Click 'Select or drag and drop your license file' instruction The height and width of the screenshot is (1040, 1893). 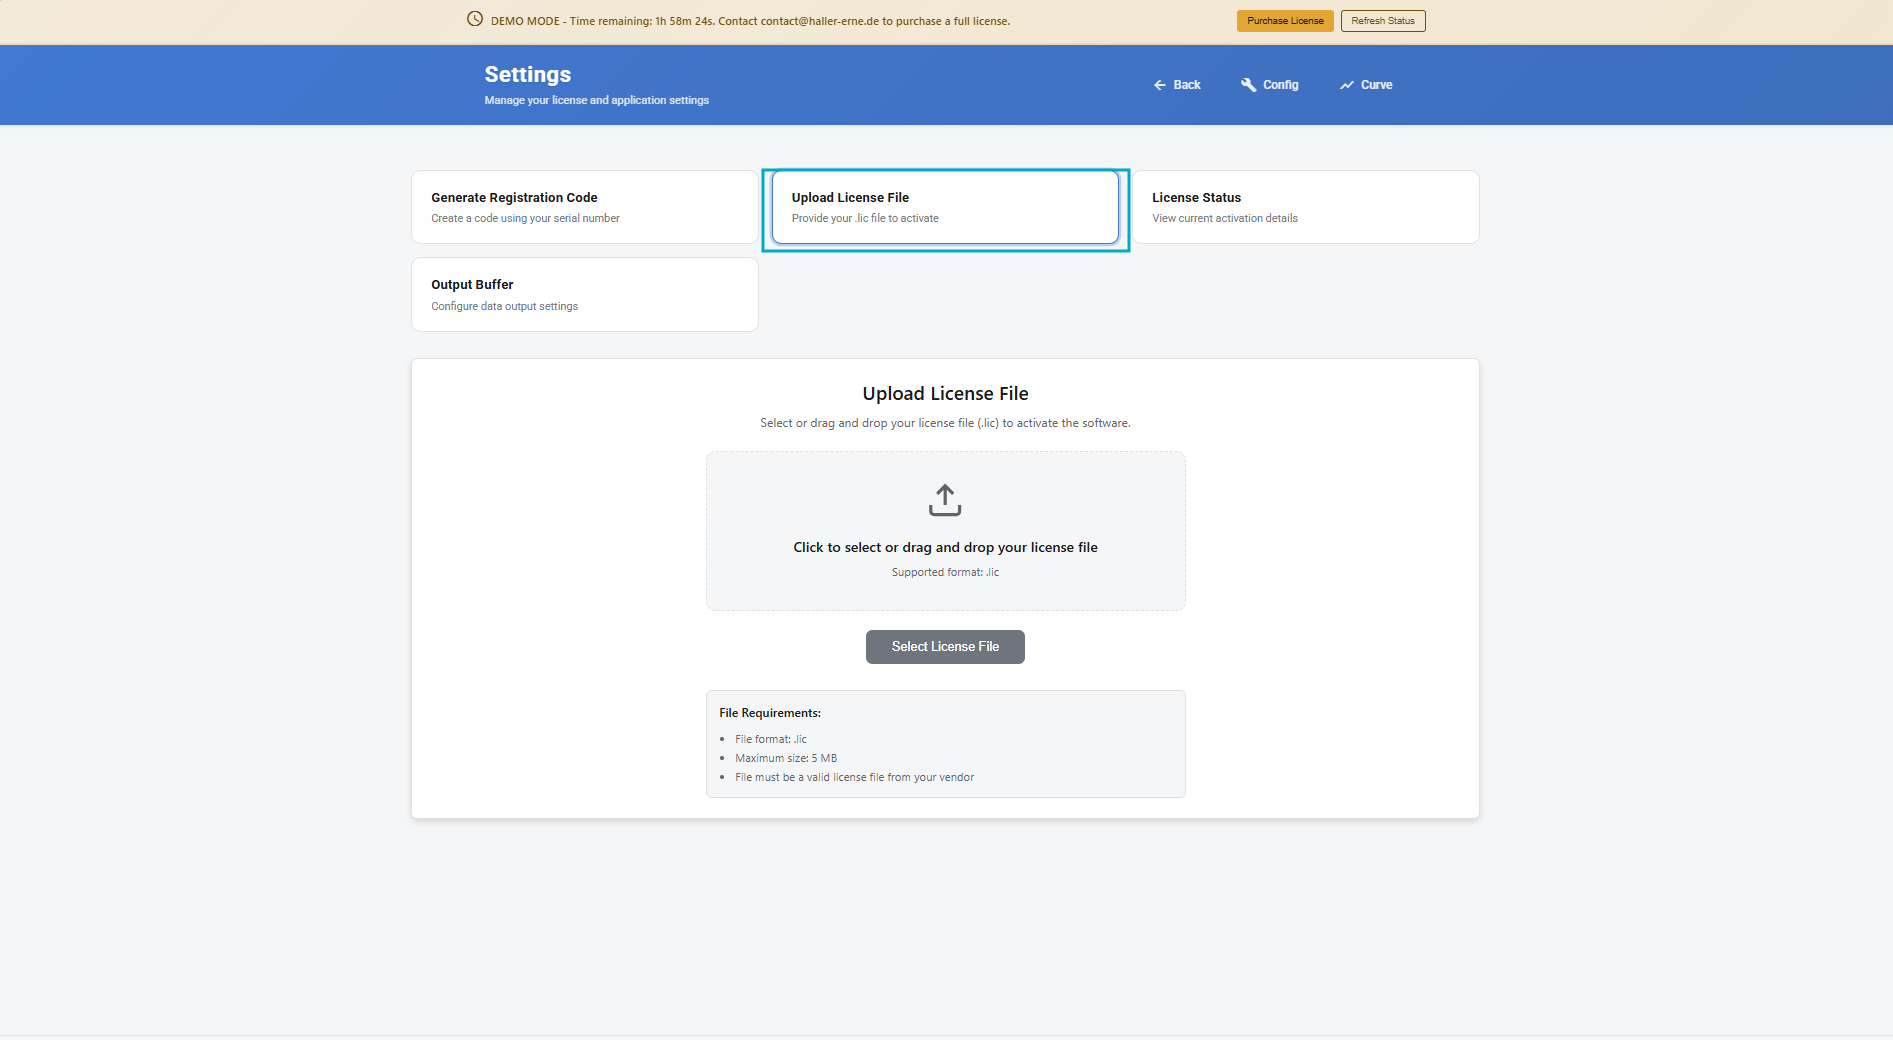(x=945, y=423)
